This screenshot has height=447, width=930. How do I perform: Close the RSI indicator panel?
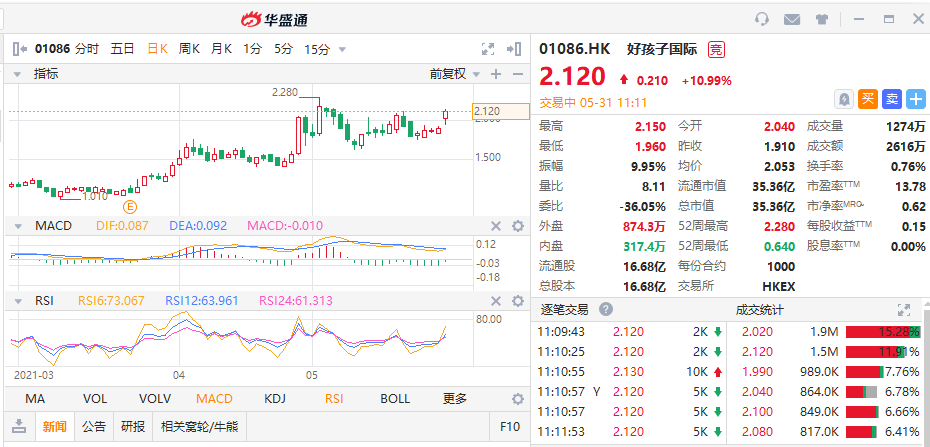pos(496,301)
